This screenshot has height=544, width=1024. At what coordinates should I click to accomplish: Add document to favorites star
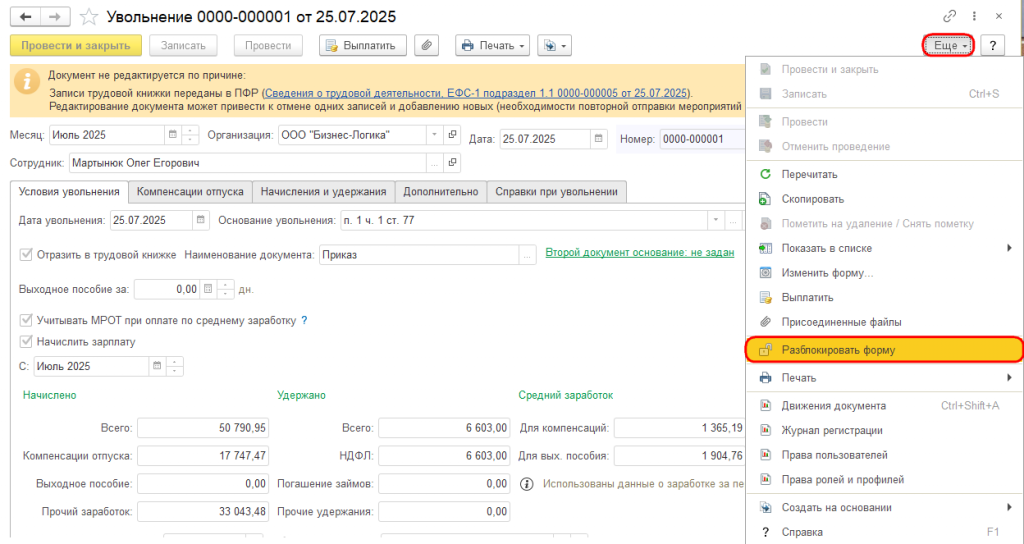(x=89, y=16)
